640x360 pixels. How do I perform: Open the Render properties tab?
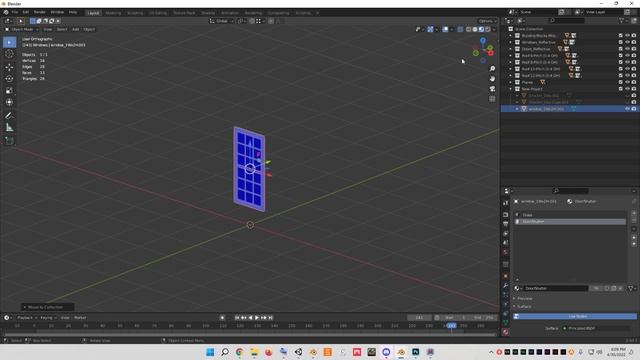pyautogui.click(x=506, y=214)
